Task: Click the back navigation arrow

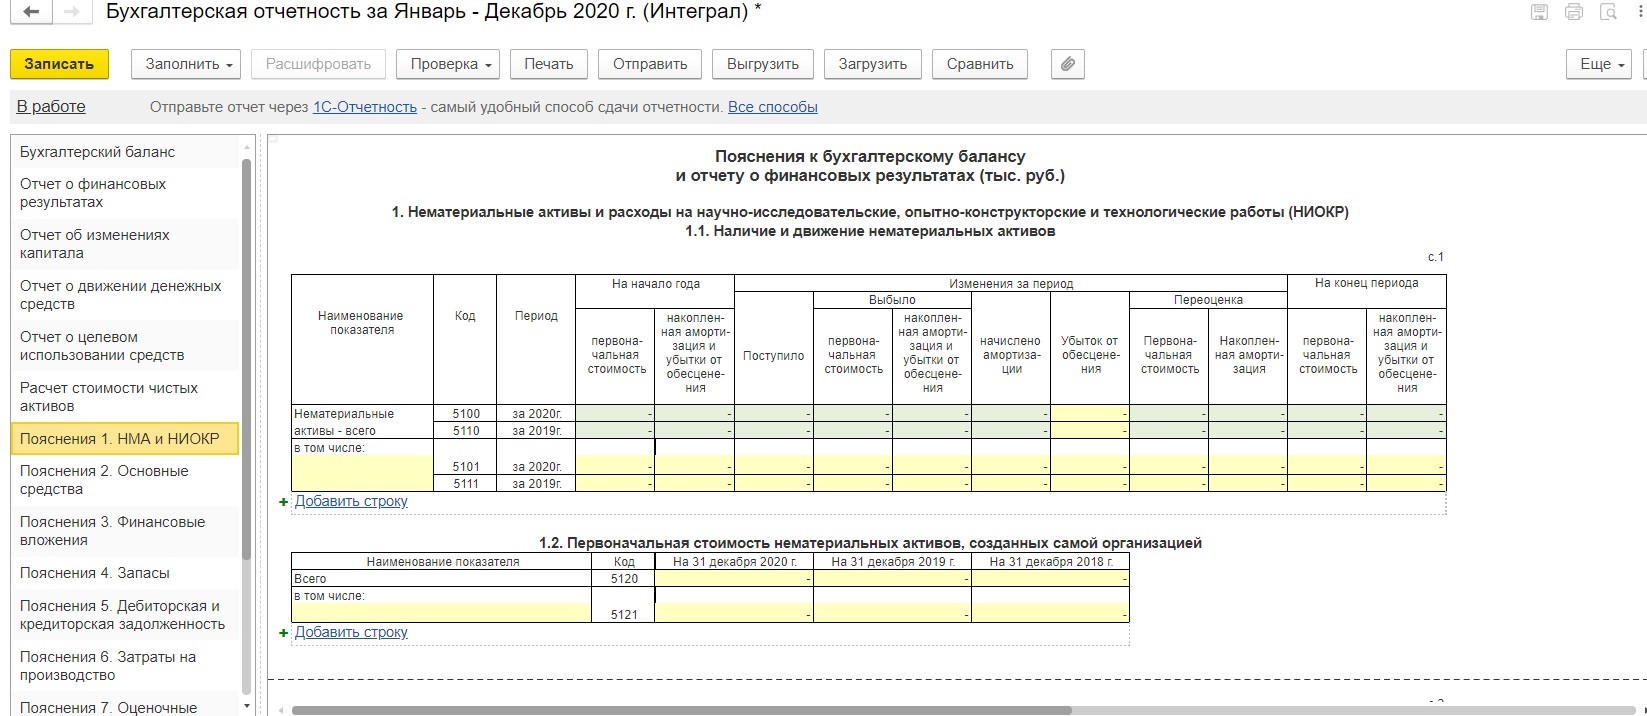Action: click(32, 13)
